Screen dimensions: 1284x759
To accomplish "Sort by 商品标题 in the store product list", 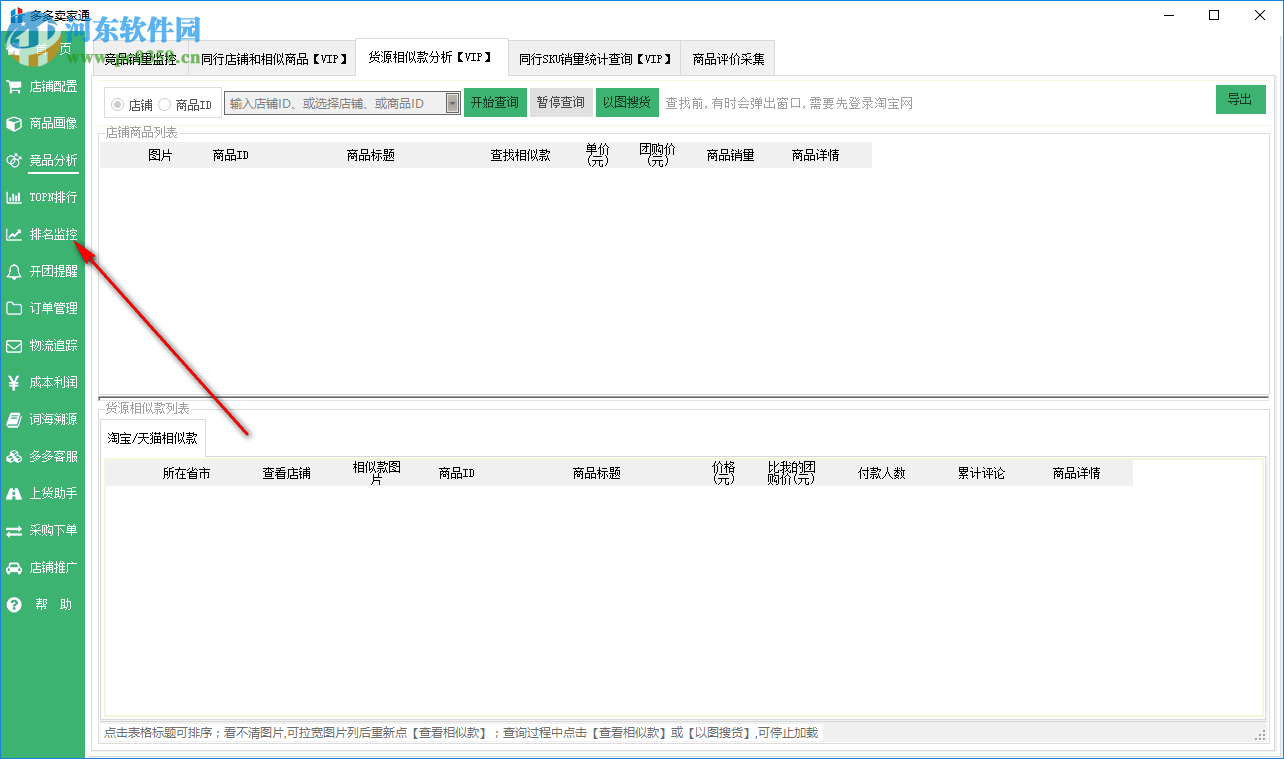I will (x=370, y=155).
